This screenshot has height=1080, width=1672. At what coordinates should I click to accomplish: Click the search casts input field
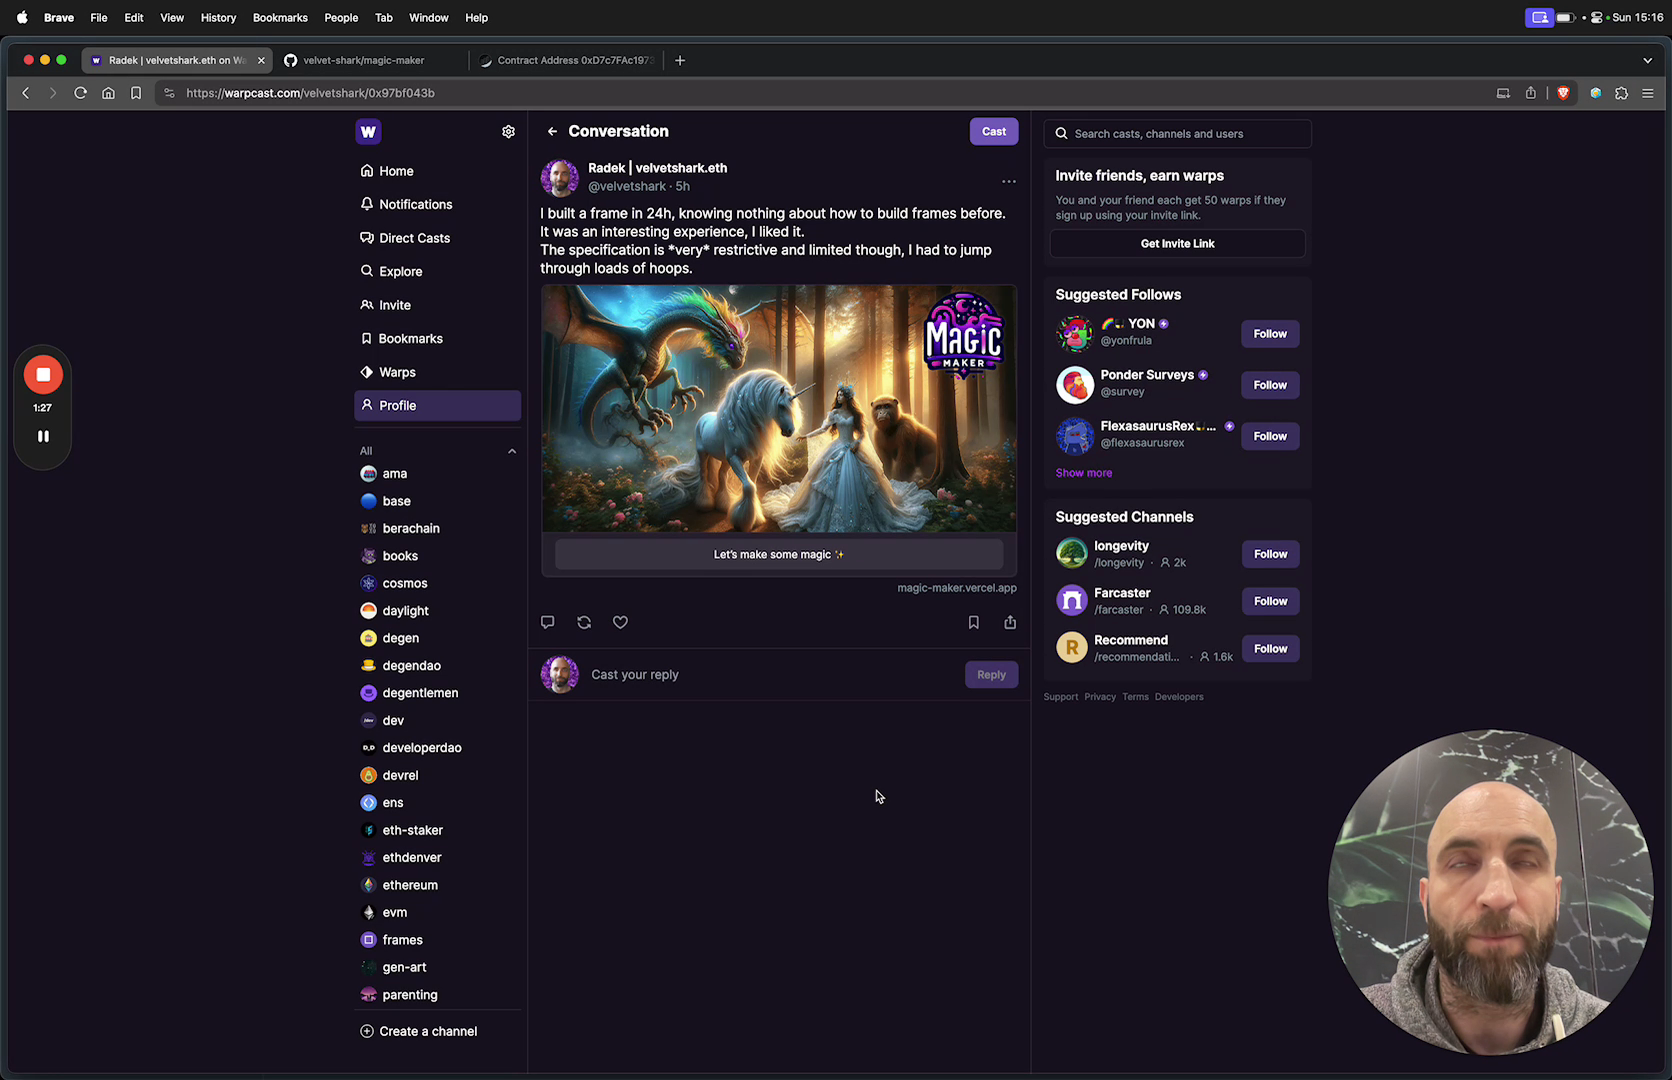point(1177,134)
